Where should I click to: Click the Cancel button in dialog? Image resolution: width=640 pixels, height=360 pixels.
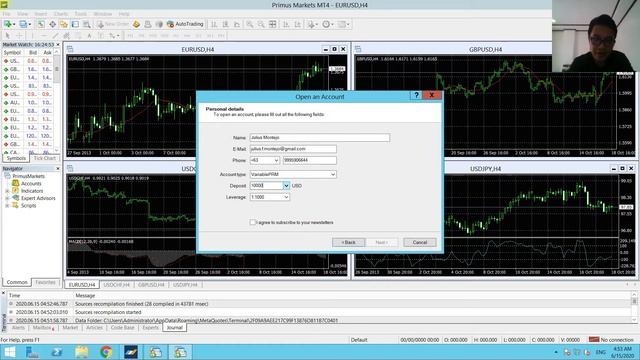[420, 242]
